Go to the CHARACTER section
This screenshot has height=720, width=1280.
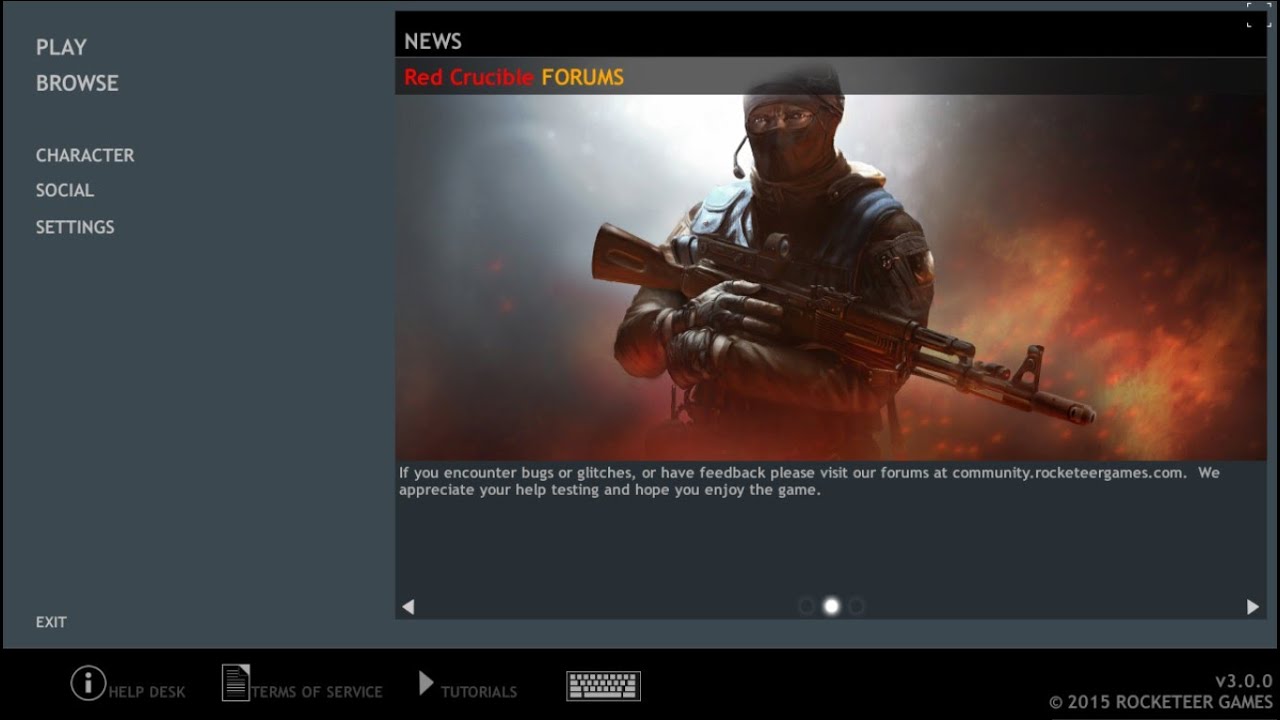click(x=85, y=155)
